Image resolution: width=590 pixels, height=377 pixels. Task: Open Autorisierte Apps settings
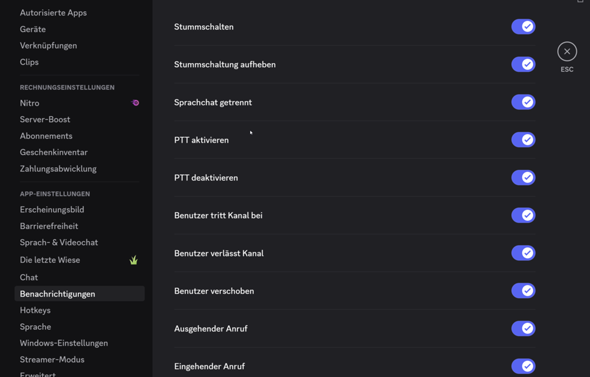(79, 13)
